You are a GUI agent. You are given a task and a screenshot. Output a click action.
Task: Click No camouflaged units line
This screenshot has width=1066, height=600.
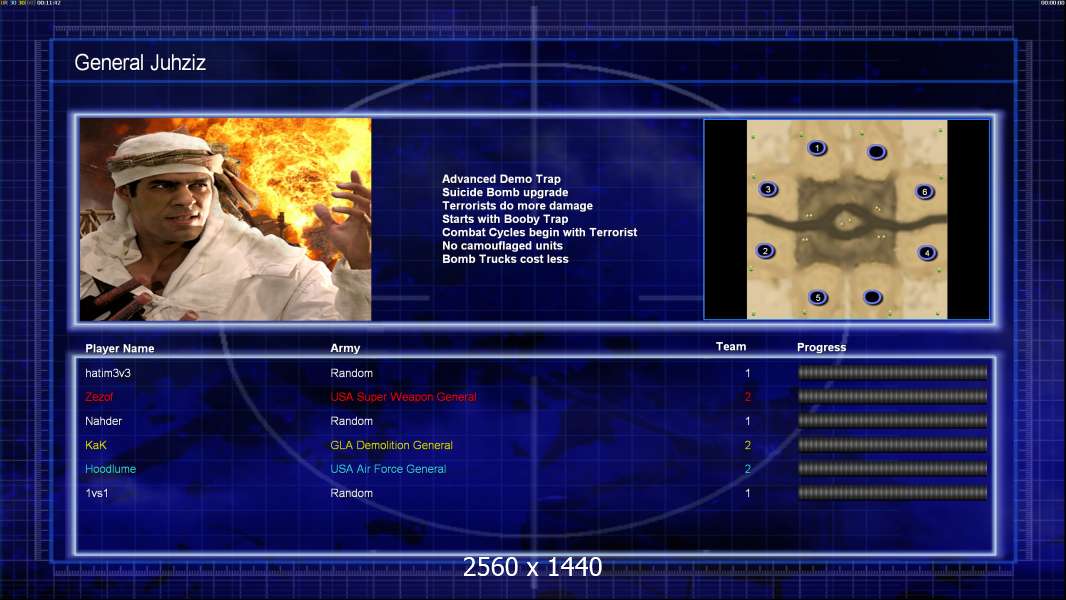point(502,245)
